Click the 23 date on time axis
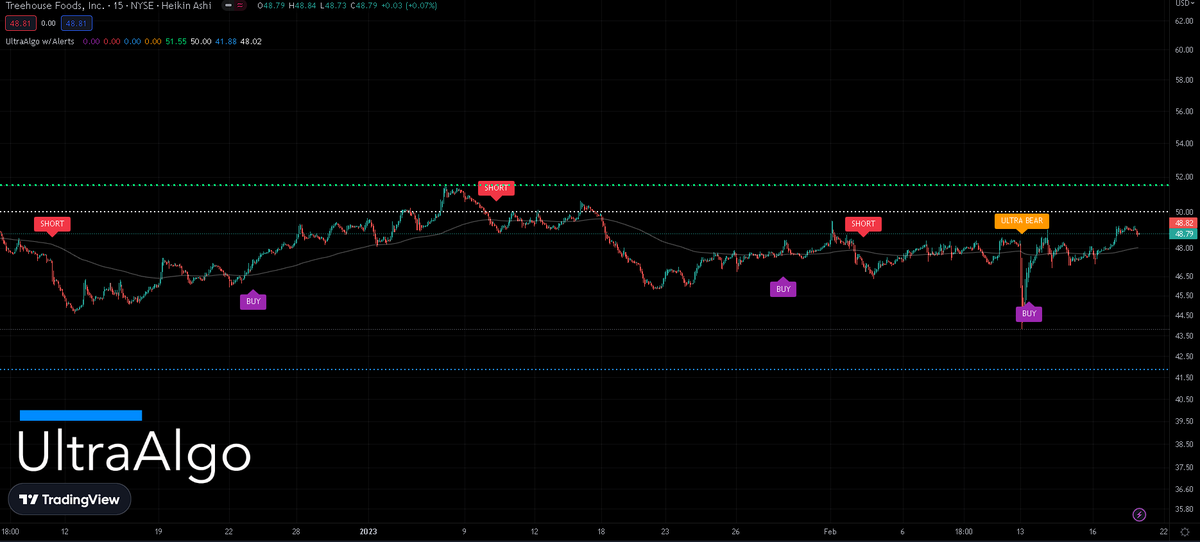 [665, 533]
